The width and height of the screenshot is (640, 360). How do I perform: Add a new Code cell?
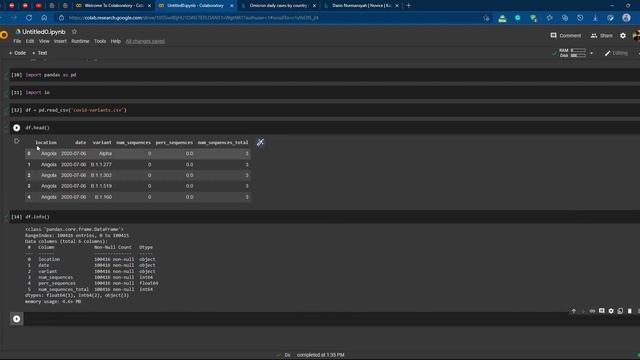tap(17, 53)
